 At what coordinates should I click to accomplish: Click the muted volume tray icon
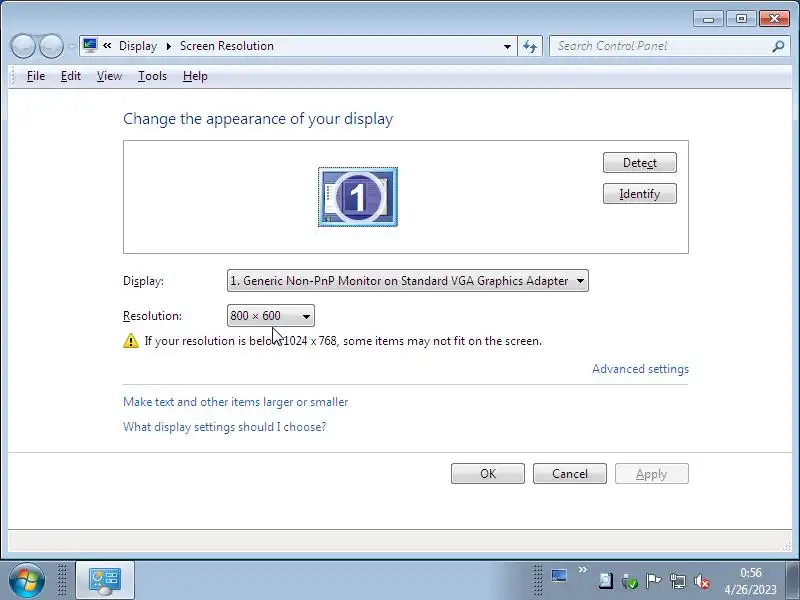coord(702,581)
